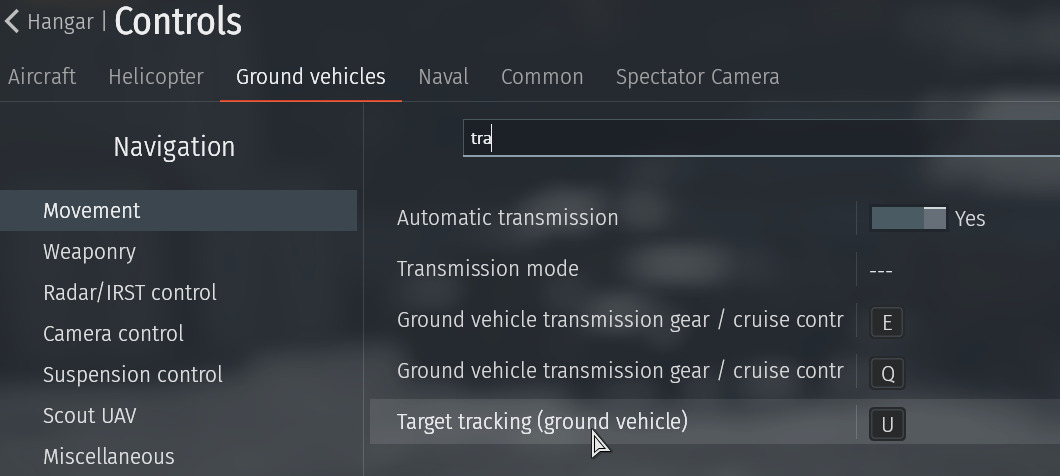Select Movement in the navigation list
The image size is (1060, 476).
pyautogui.click(x=178, y=210)
